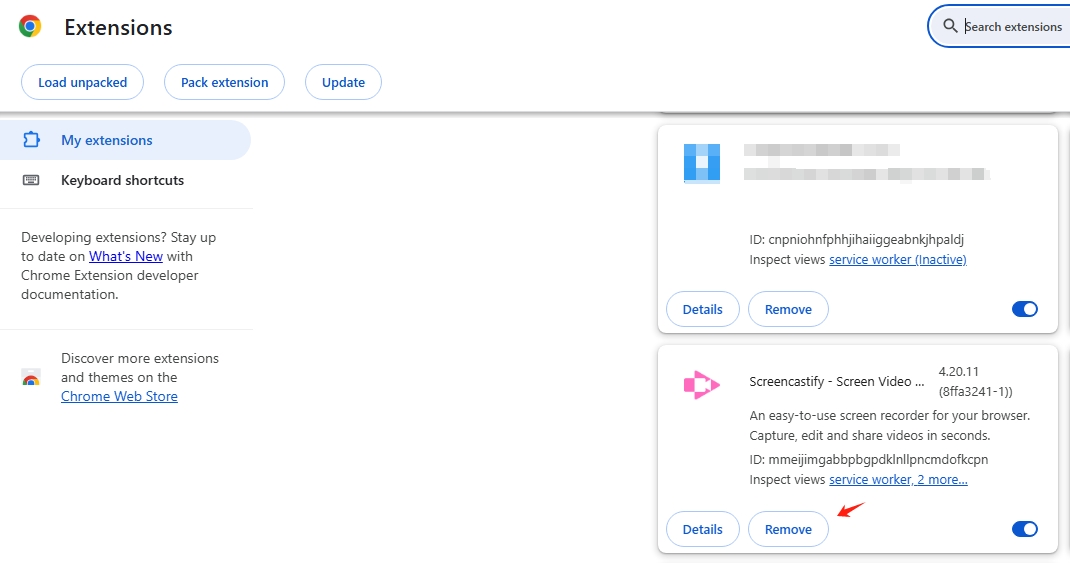Click the blurred blue extension icon
Screen dimensions: 1070x563
point(702,164)
